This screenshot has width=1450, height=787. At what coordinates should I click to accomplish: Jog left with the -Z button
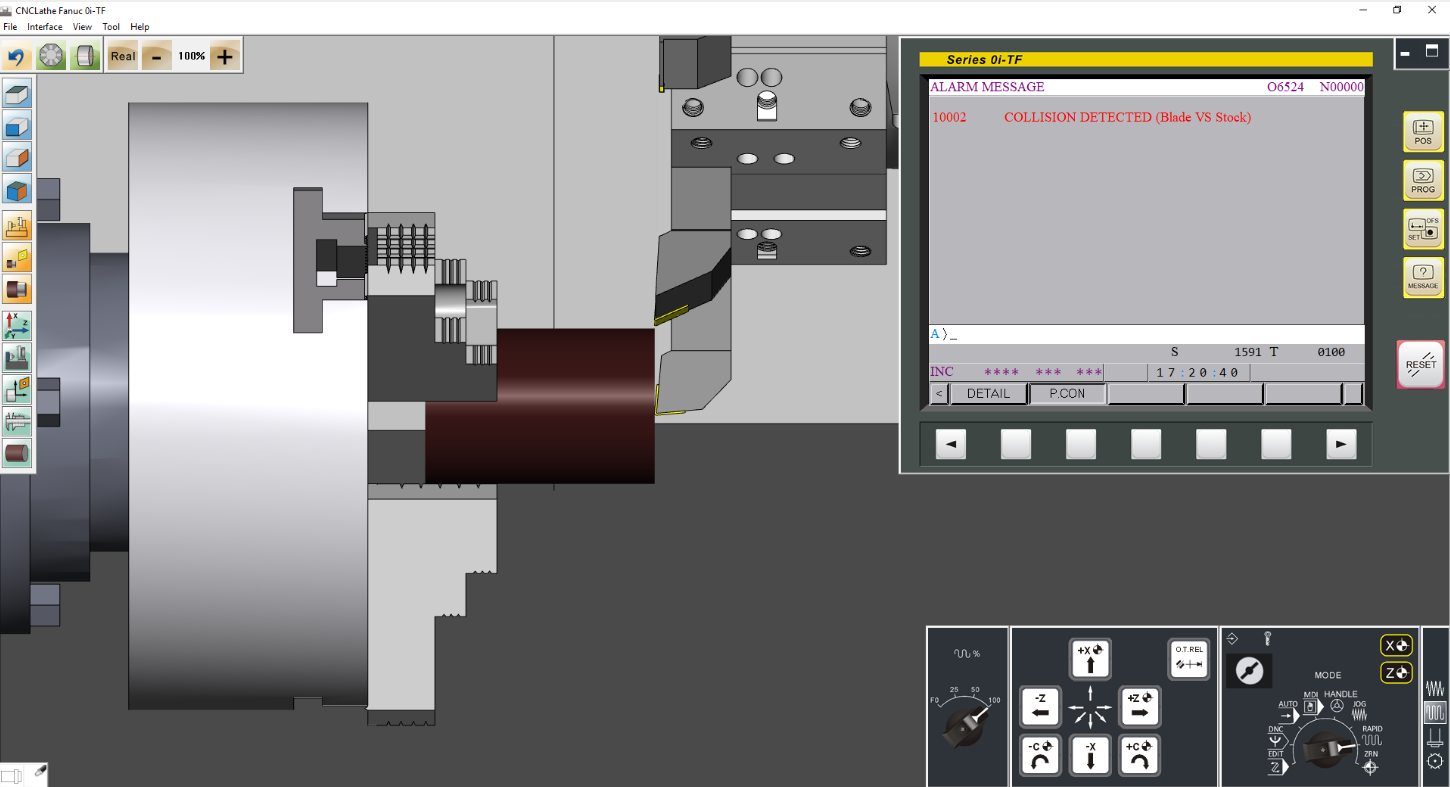coord(1040,707)
